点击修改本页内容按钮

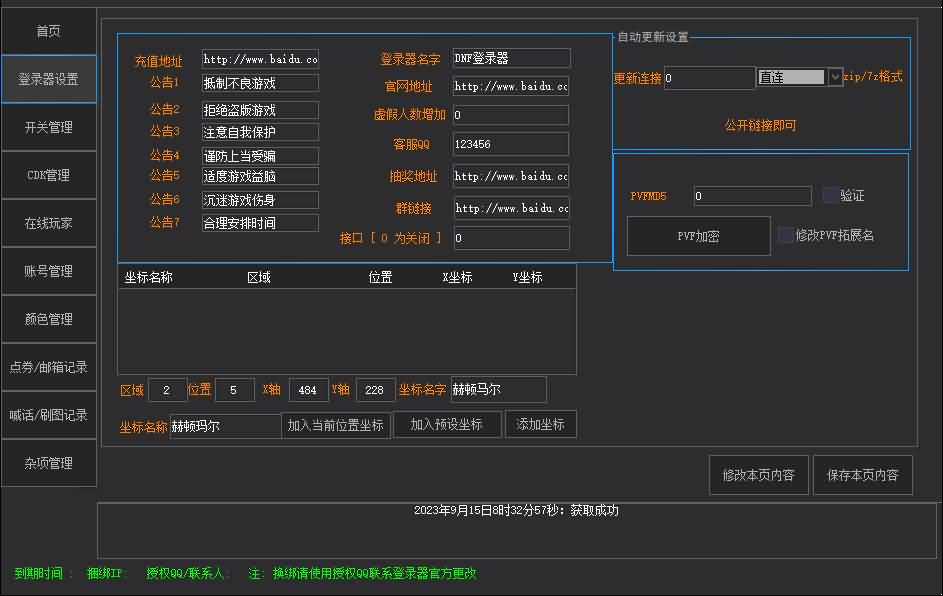(759, 475)
